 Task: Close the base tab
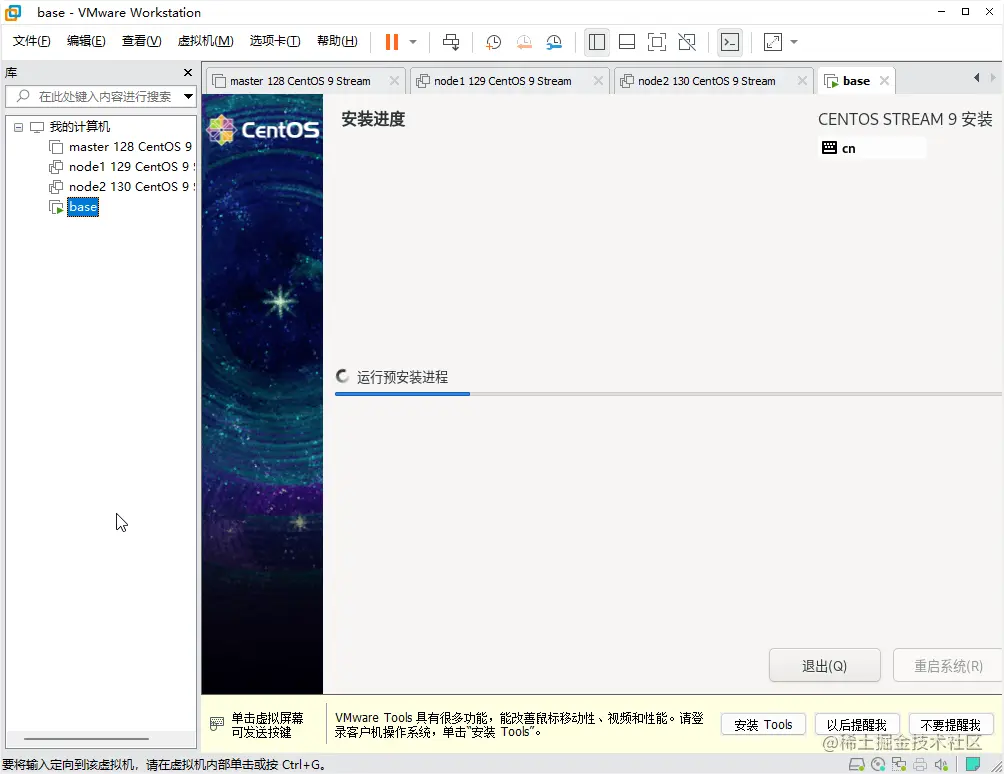tap(884, 81)
